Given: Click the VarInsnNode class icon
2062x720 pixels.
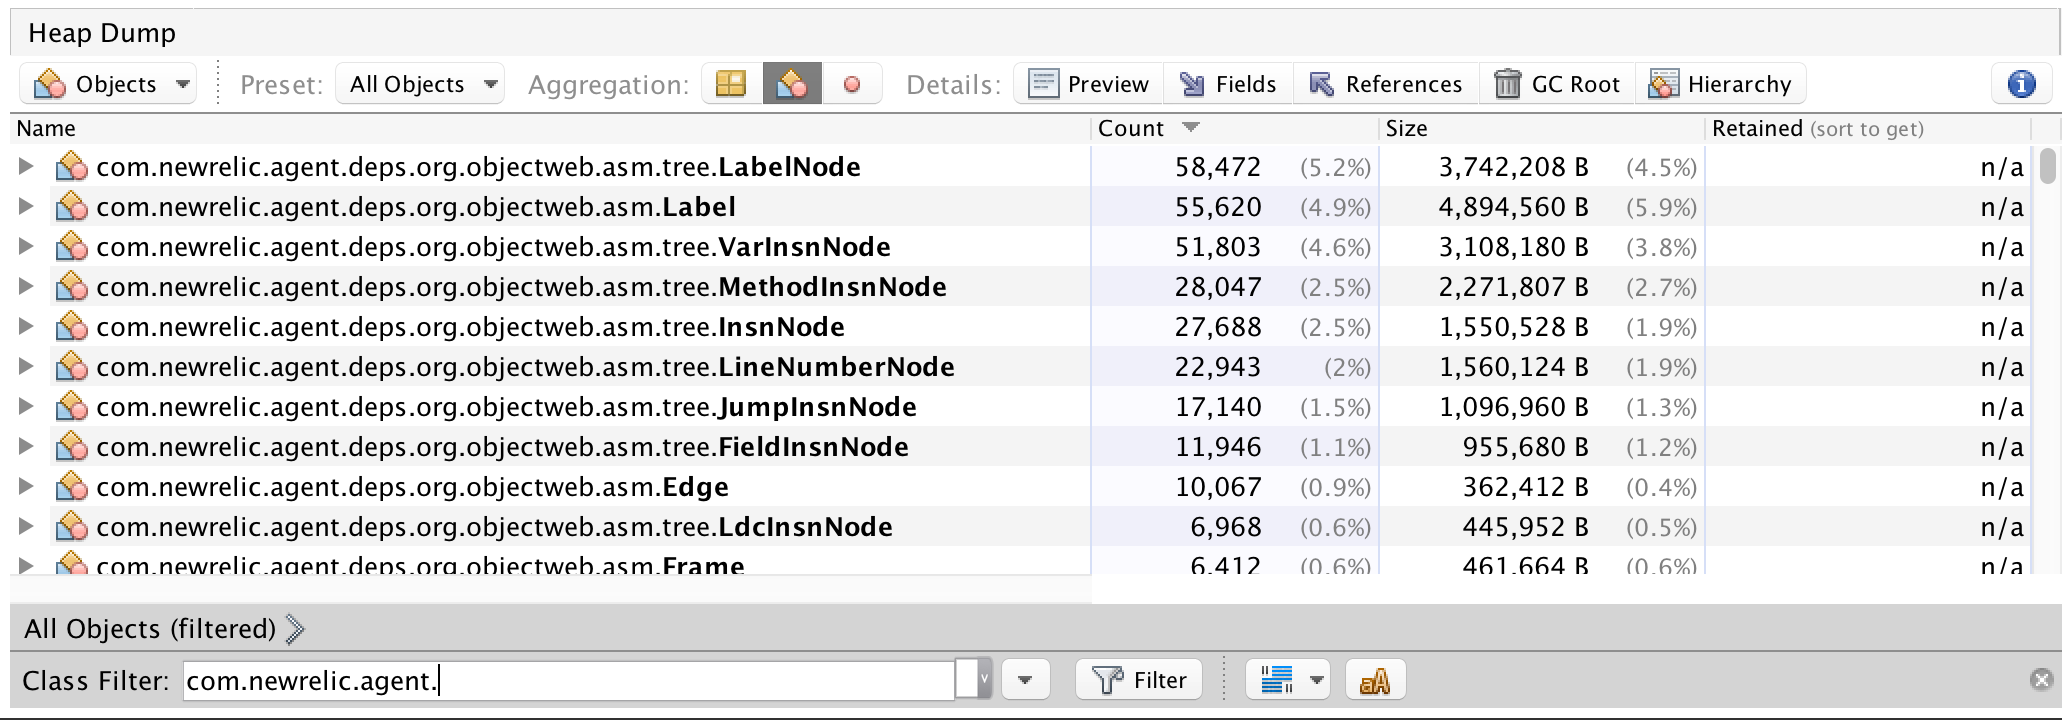Looking at the screenshot, I should point(72,247).
